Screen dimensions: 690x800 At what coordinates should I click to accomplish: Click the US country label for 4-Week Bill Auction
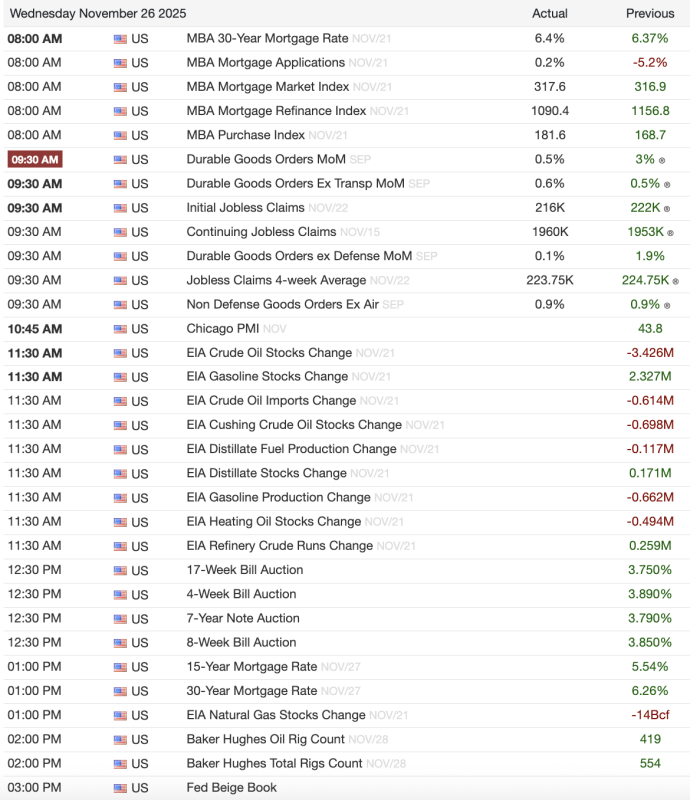140,595
